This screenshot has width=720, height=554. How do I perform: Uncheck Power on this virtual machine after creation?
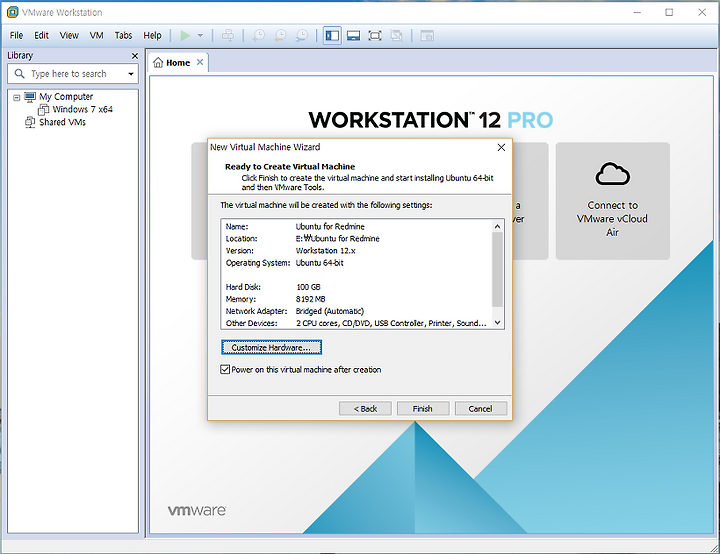[225, 369]
